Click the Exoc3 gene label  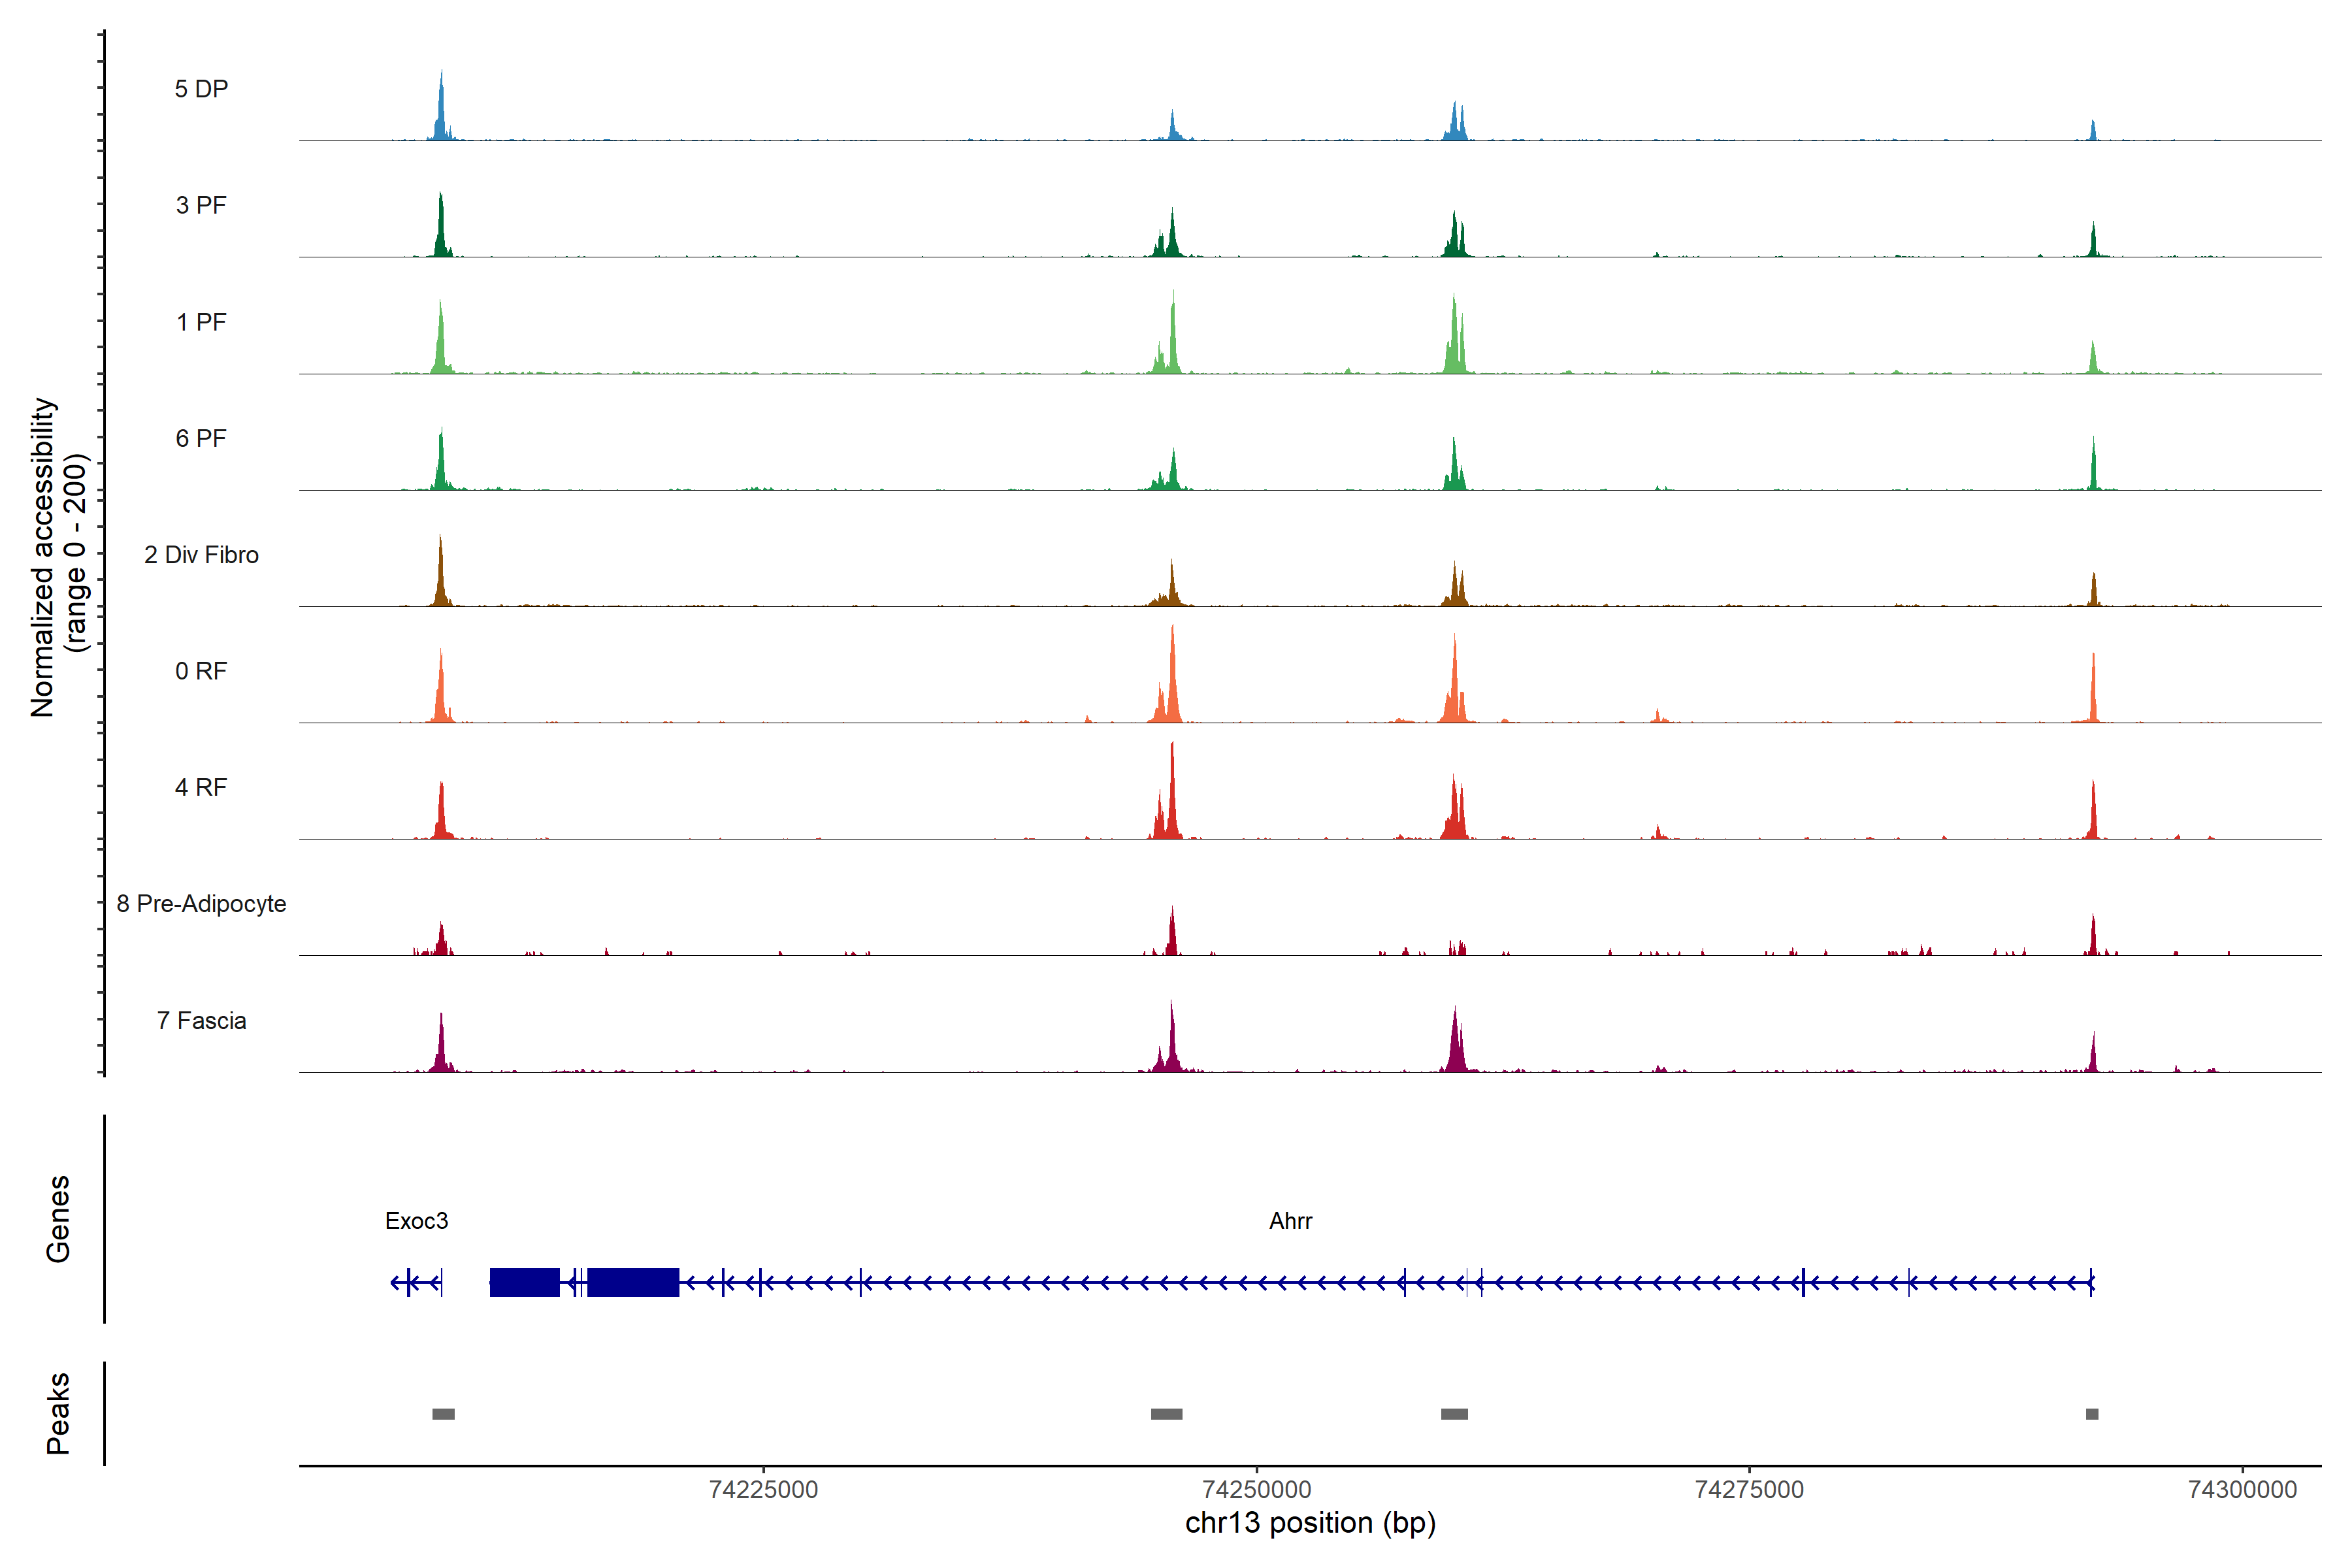(x=416, y=1221)
